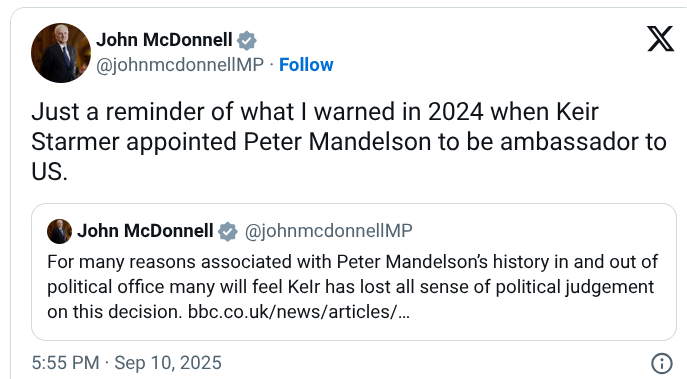Viewport: 687px width, 379px height.
Task: Open the bbc.co.uk/news/articles link
Action: [x=298, y=312]
